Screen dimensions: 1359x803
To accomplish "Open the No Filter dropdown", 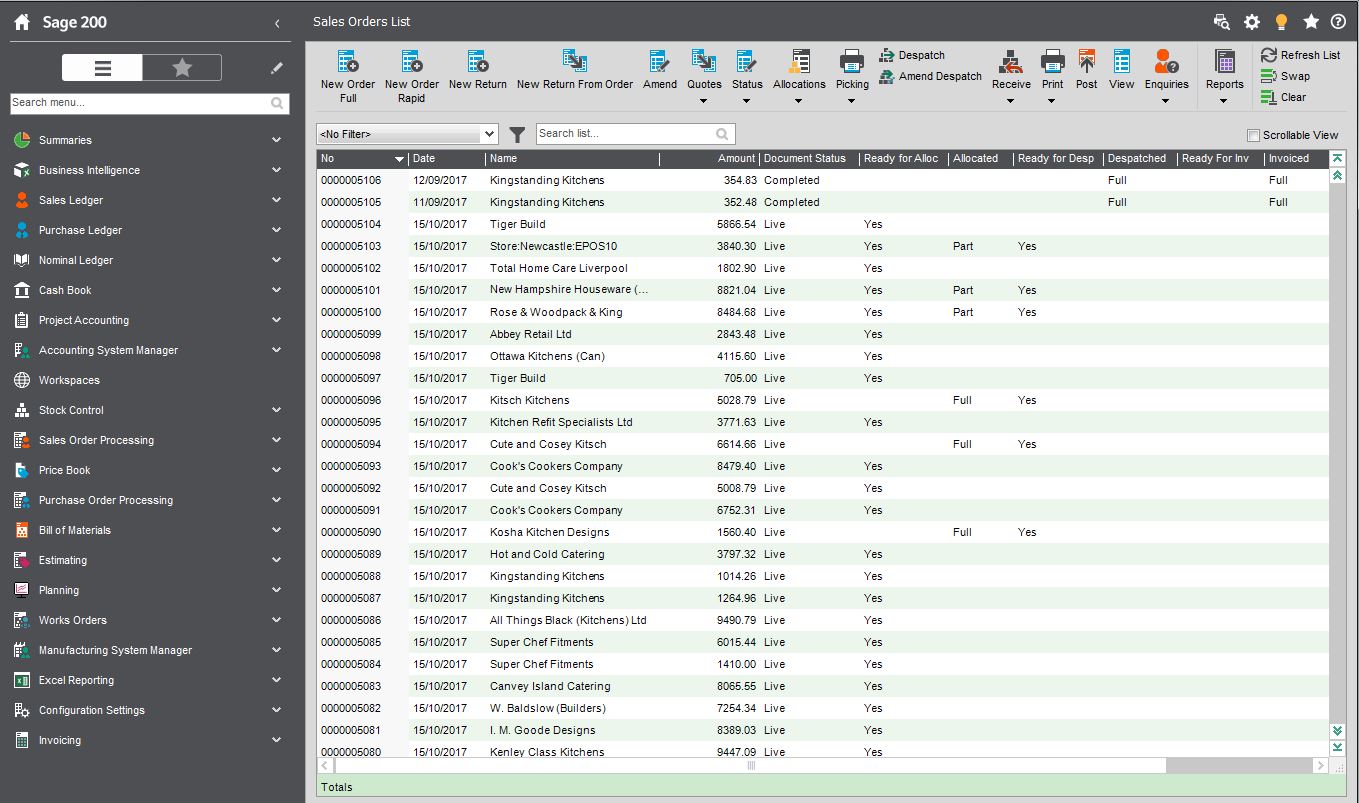I will (406, 134).
